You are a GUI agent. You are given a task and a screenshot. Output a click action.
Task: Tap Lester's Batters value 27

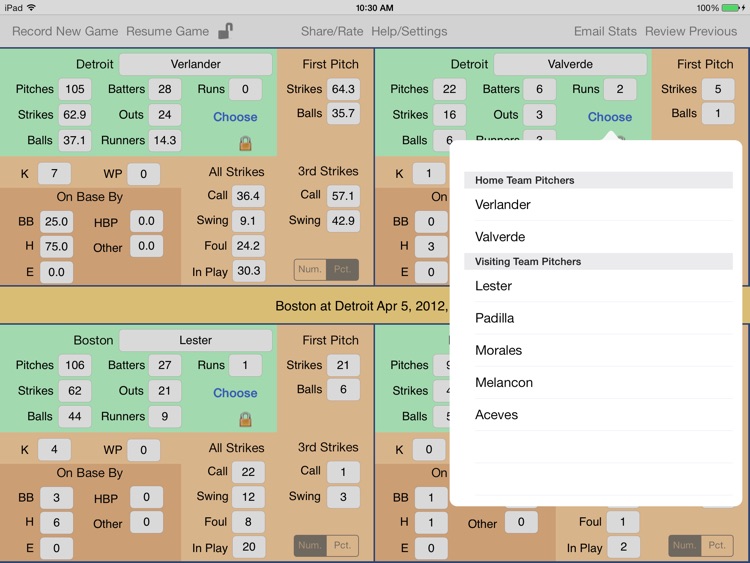(x=165, y=365)
